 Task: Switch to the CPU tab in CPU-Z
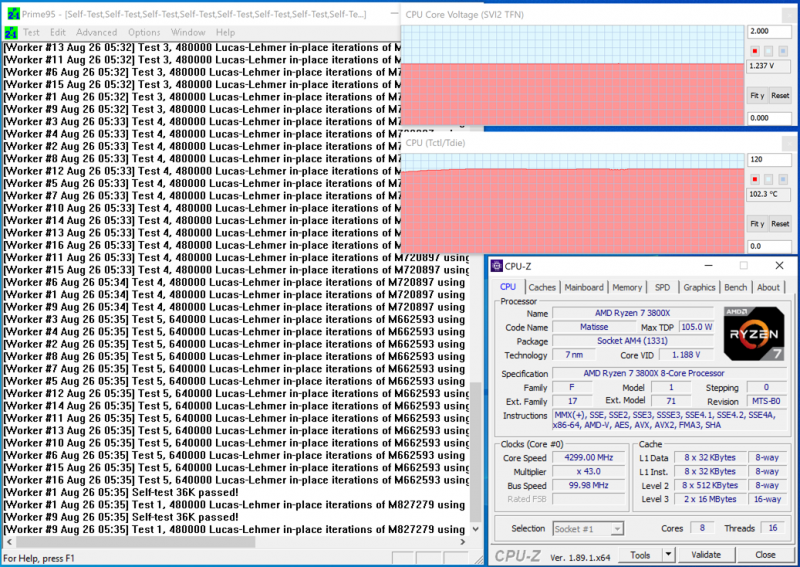click(x=508, y=287)
